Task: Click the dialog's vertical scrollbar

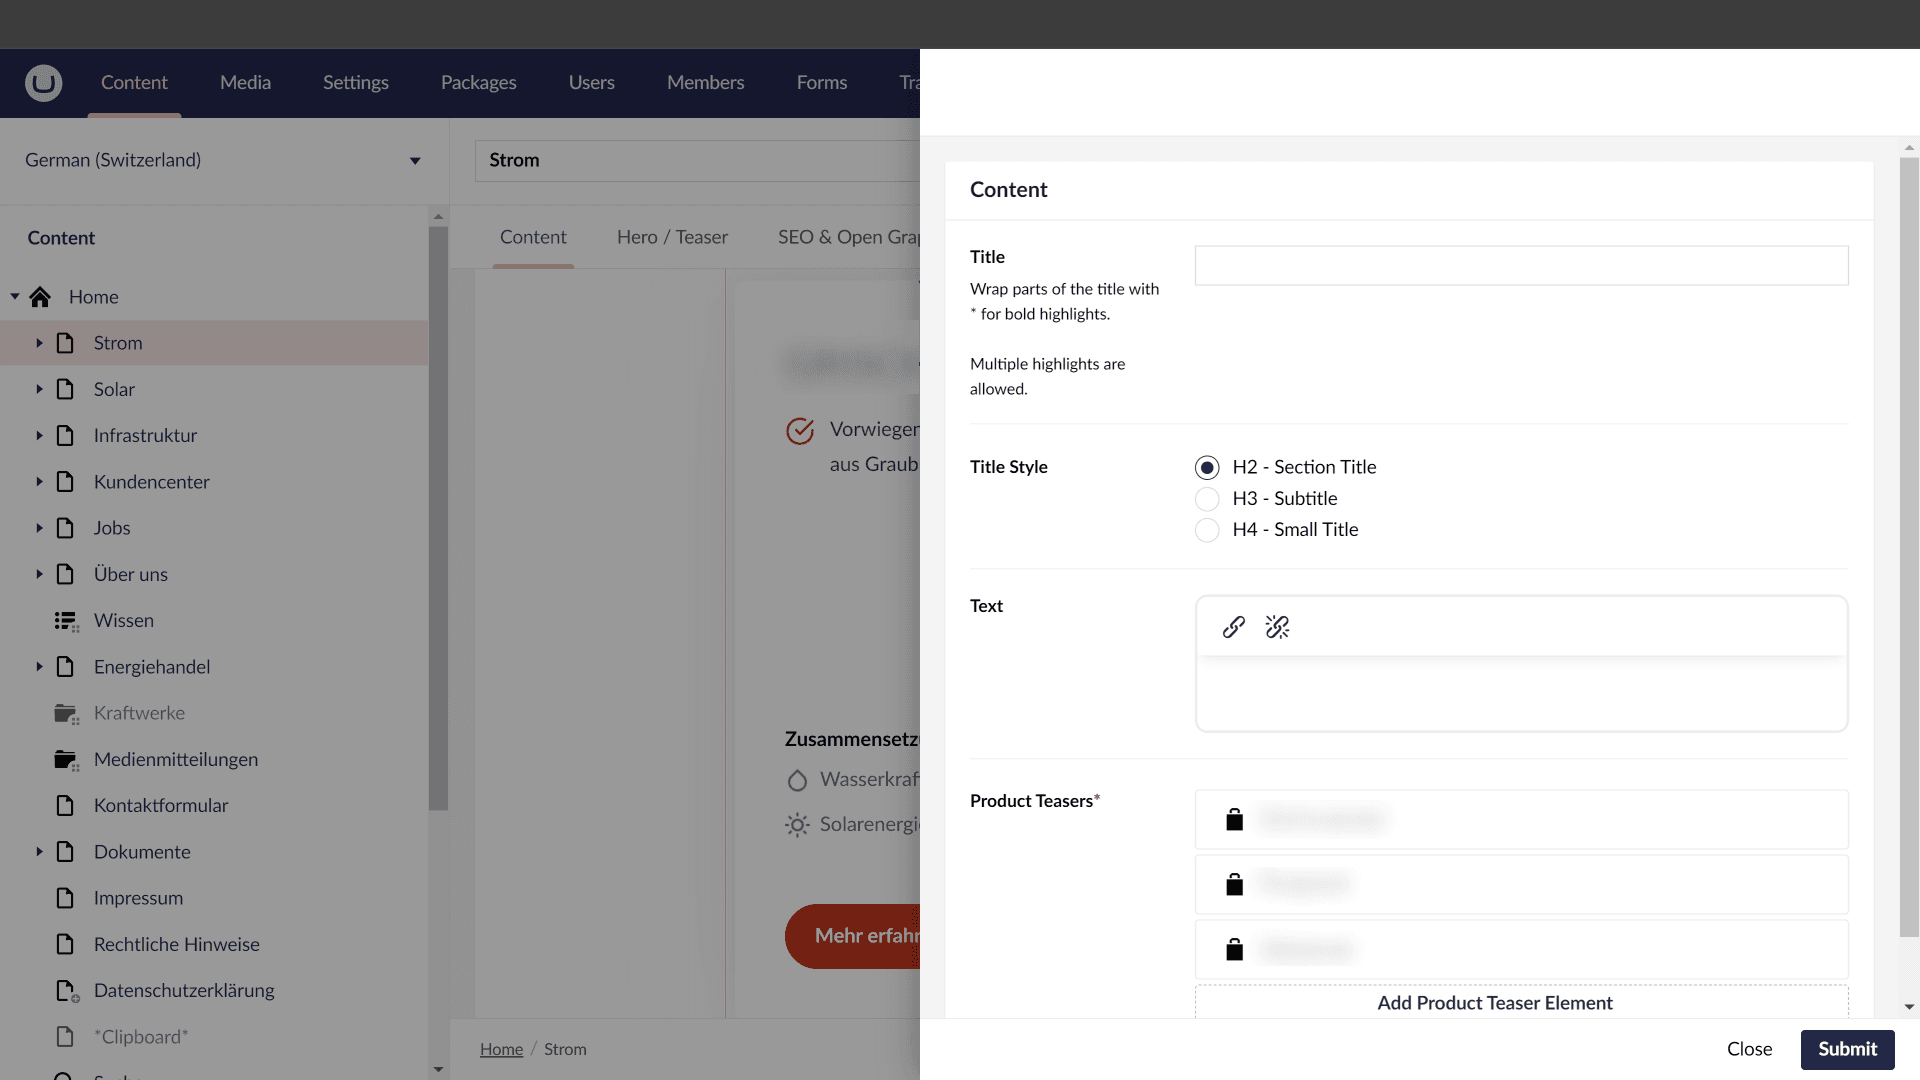Action: (1909, 546)
